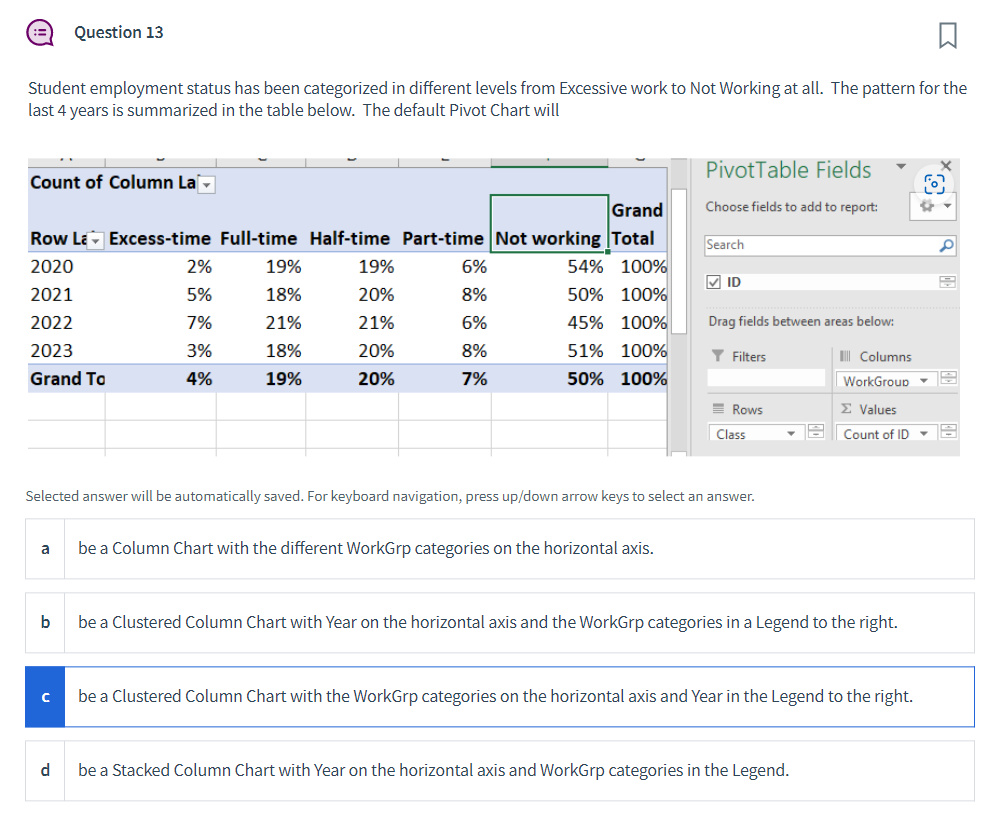Toggle the ID field checkbox
Screen dimensions: 999x814
click(713, 281)
